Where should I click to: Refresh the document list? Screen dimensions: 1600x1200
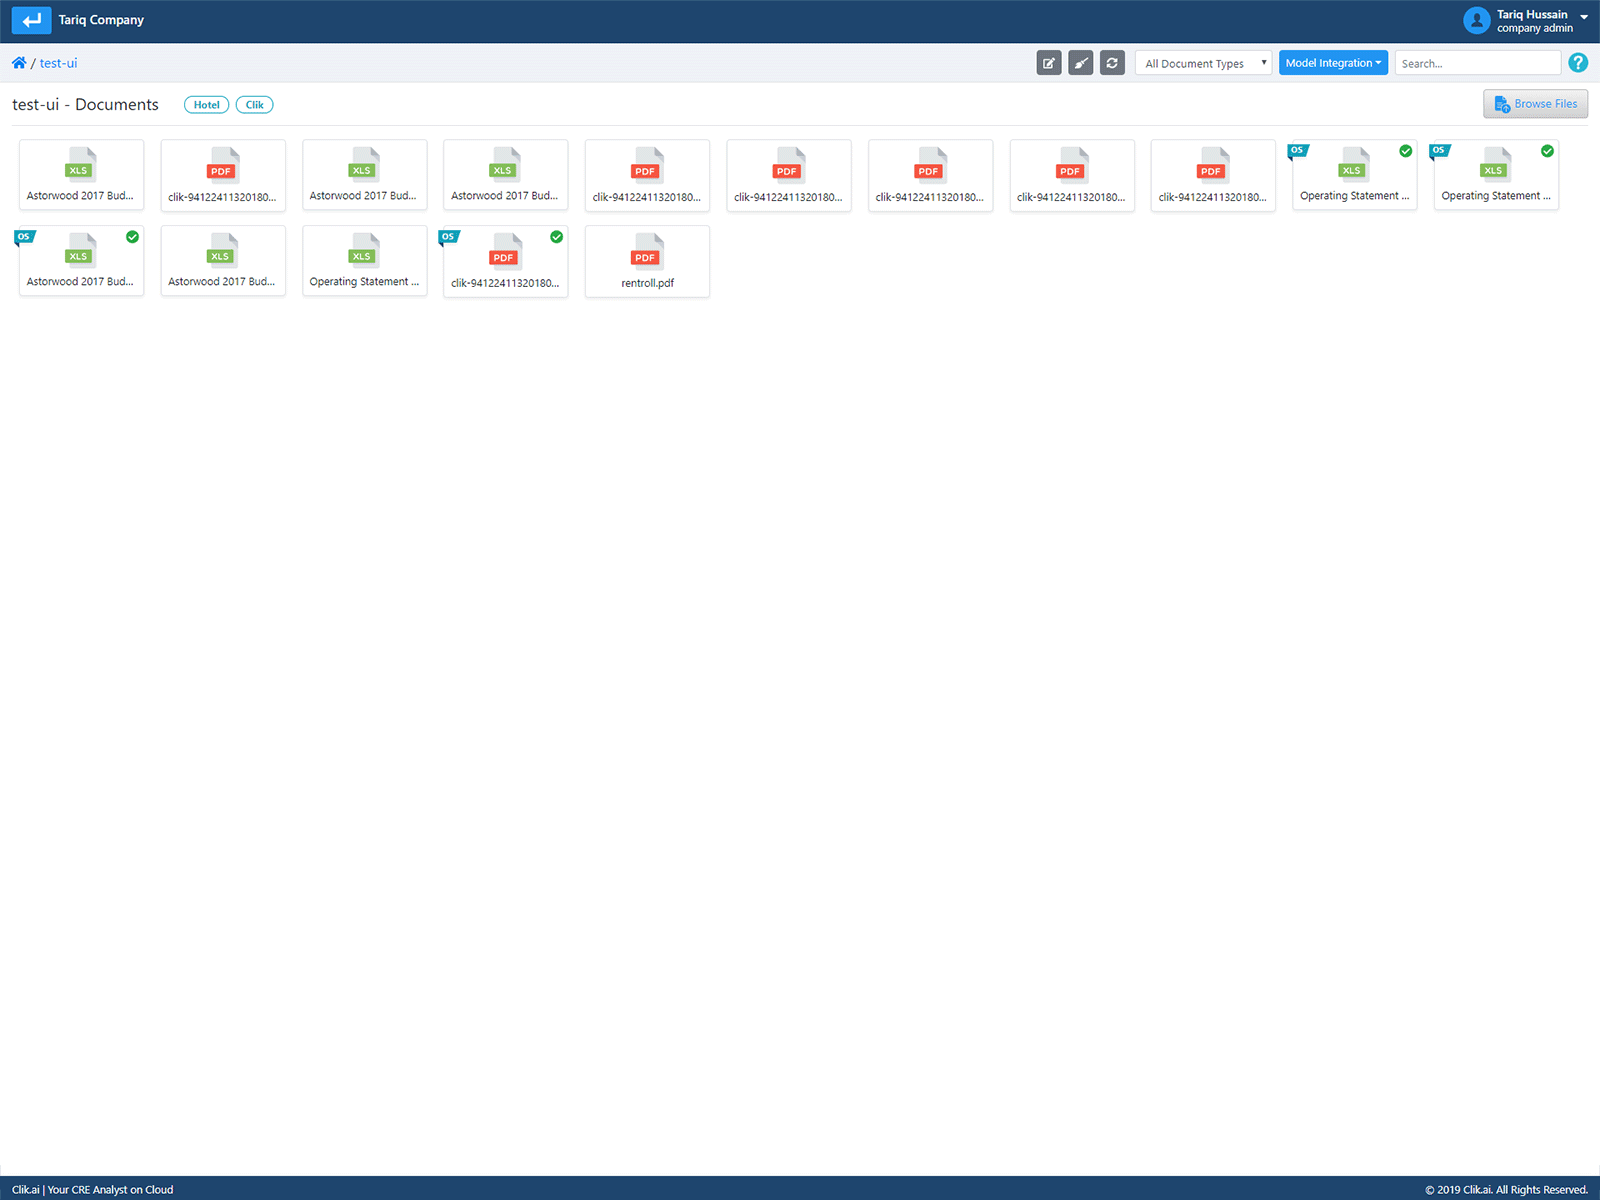pyautogui.click(x=1112, y=62)
